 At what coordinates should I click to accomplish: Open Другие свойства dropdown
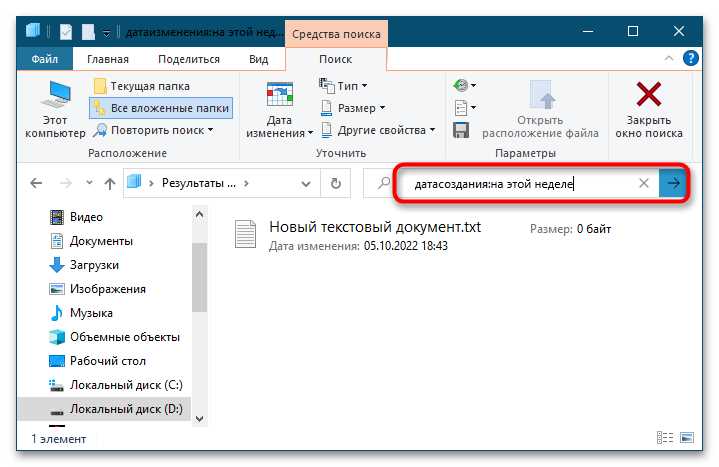coord(378,130)
